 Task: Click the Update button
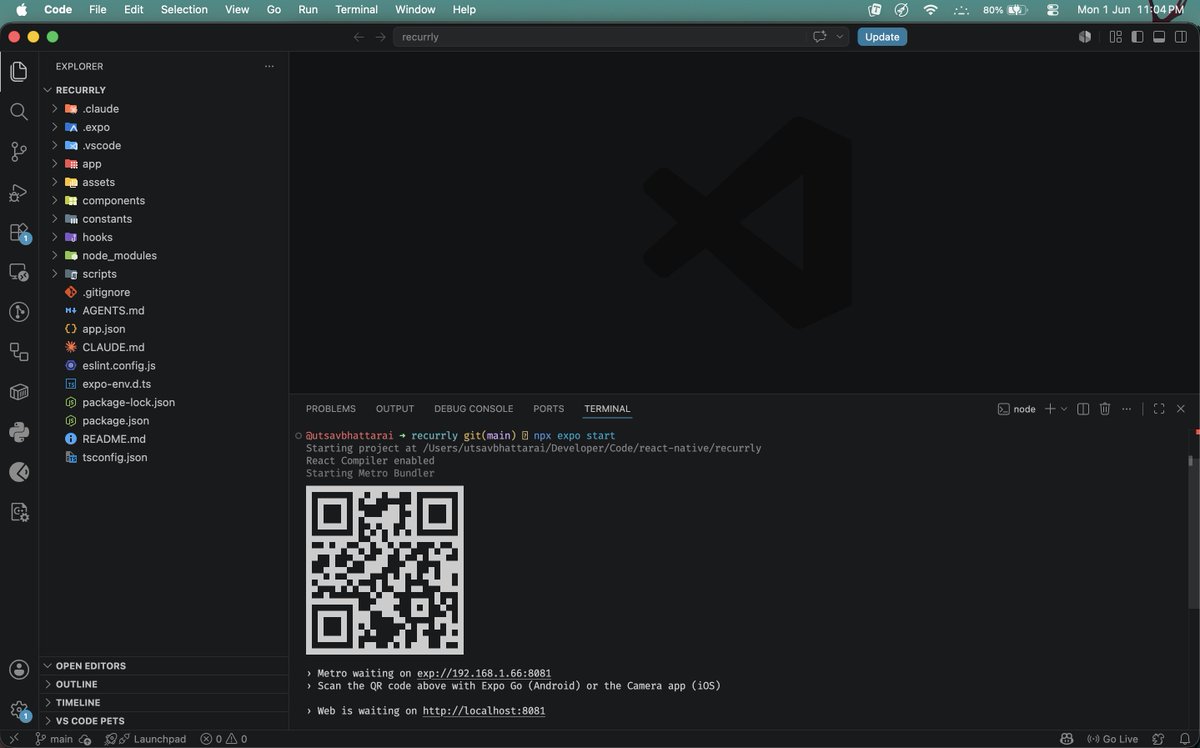(882, 37)
